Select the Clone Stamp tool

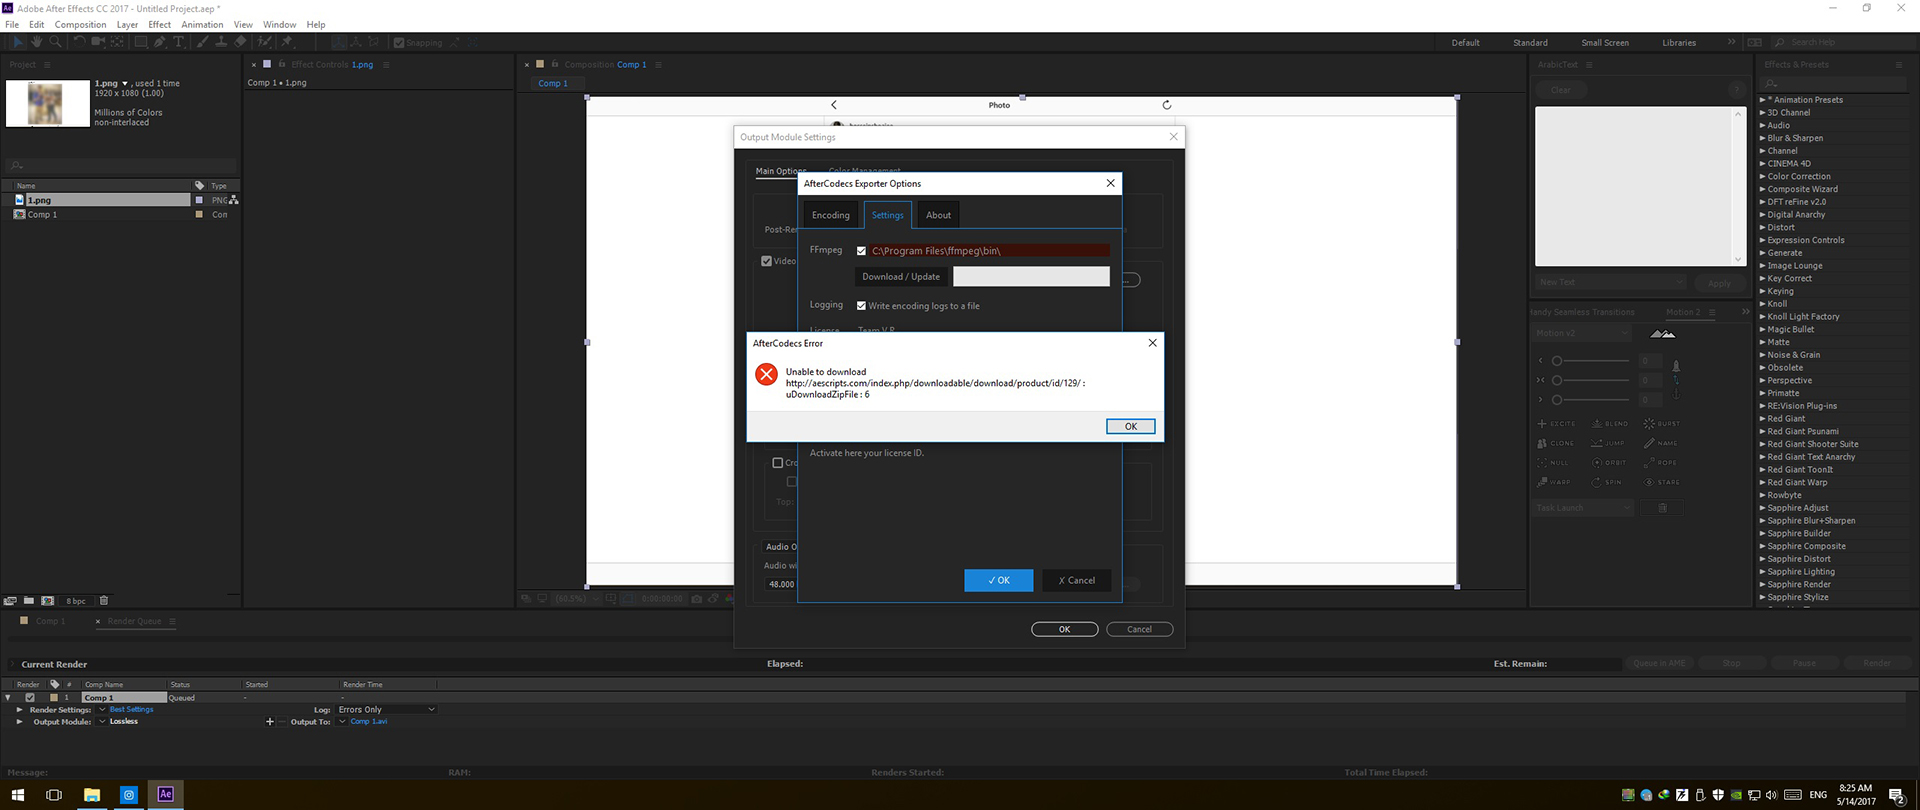[x=221, y=42]
